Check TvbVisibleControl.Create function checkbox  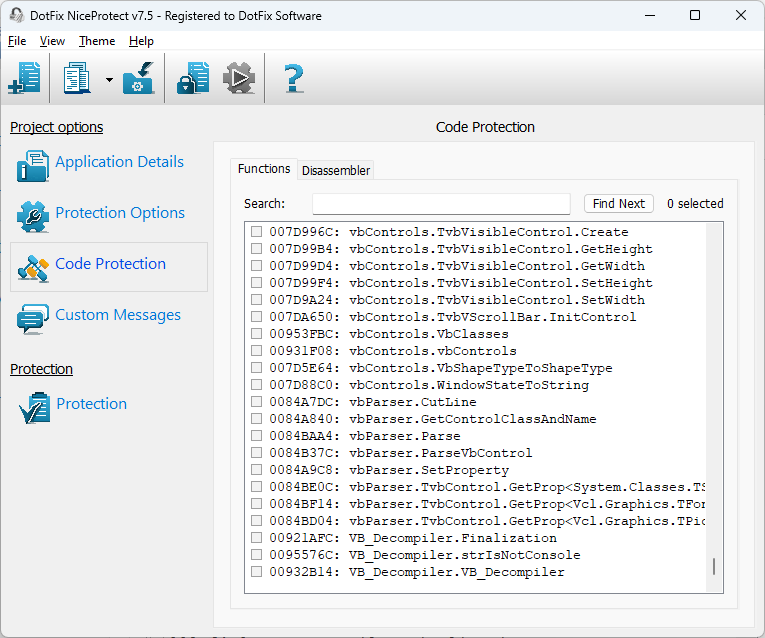coord(256,232)
